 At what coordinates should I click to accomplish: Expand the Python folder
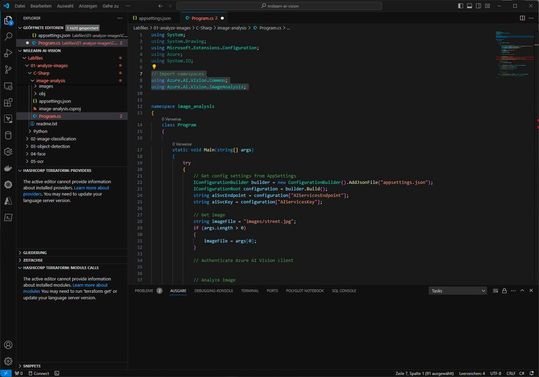tap(40, 131)
